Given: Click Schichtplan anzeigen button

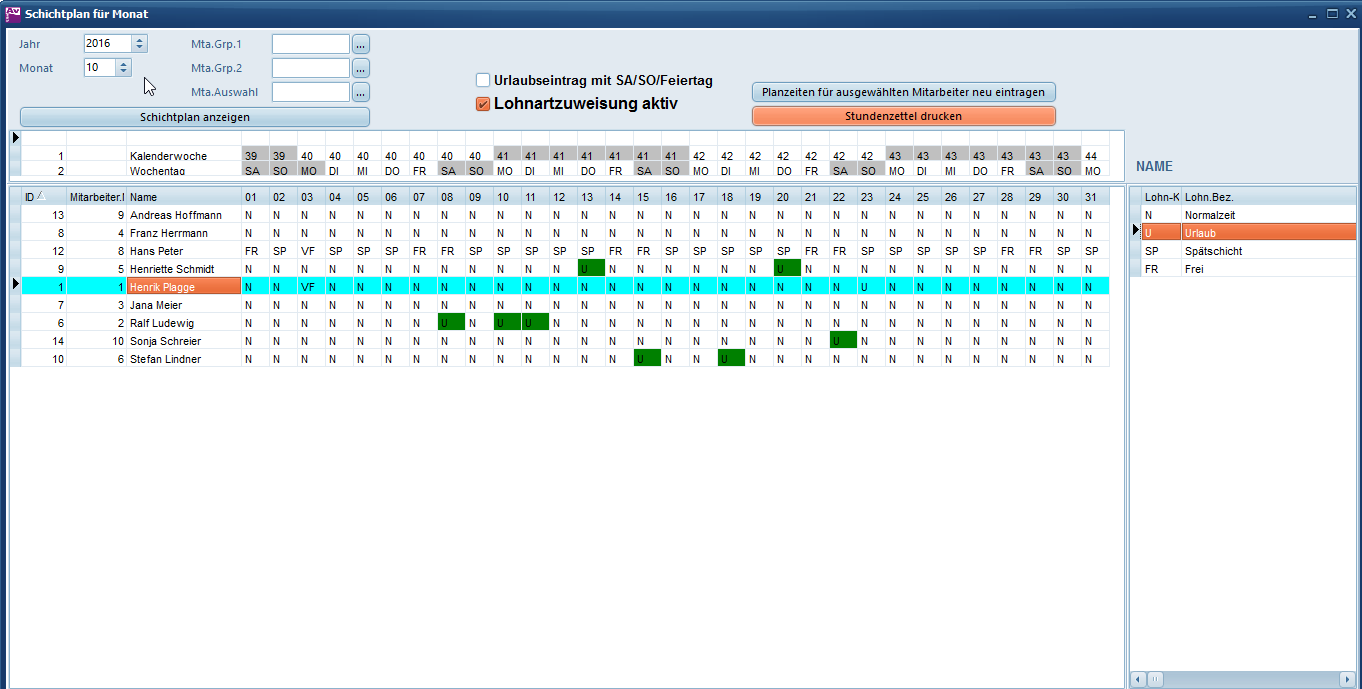Looking at the screenshot, I should (195, 117).
